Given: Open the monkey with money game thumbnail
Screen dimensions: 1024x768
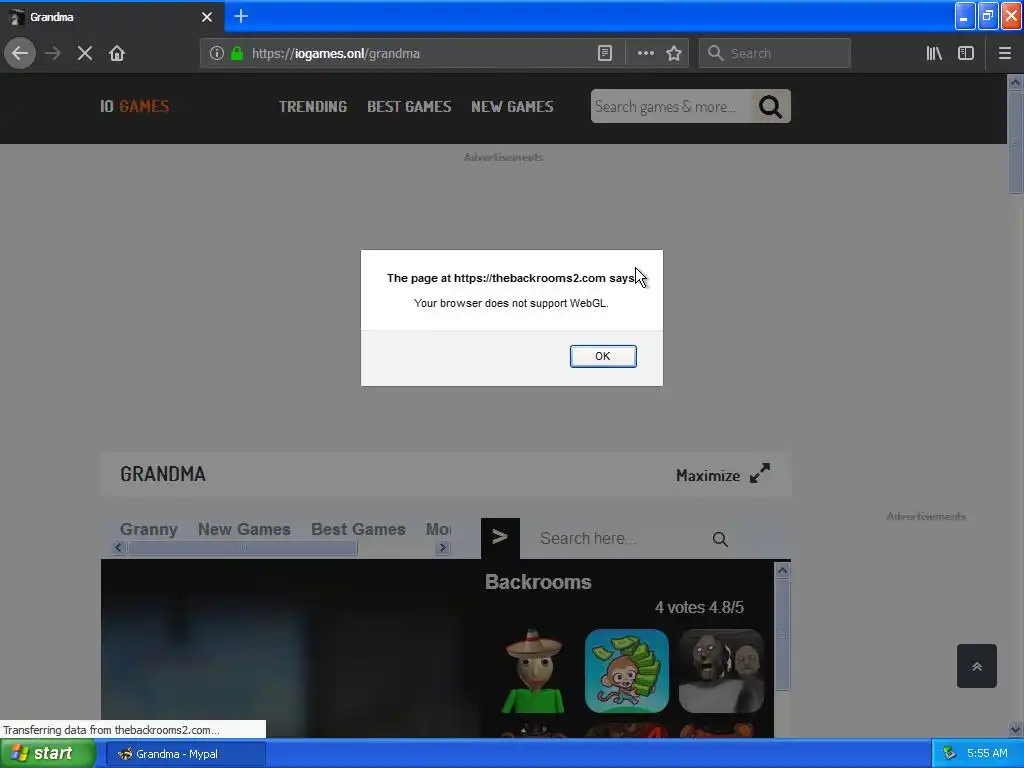Looking at the screenshot, I should (627, 671).
